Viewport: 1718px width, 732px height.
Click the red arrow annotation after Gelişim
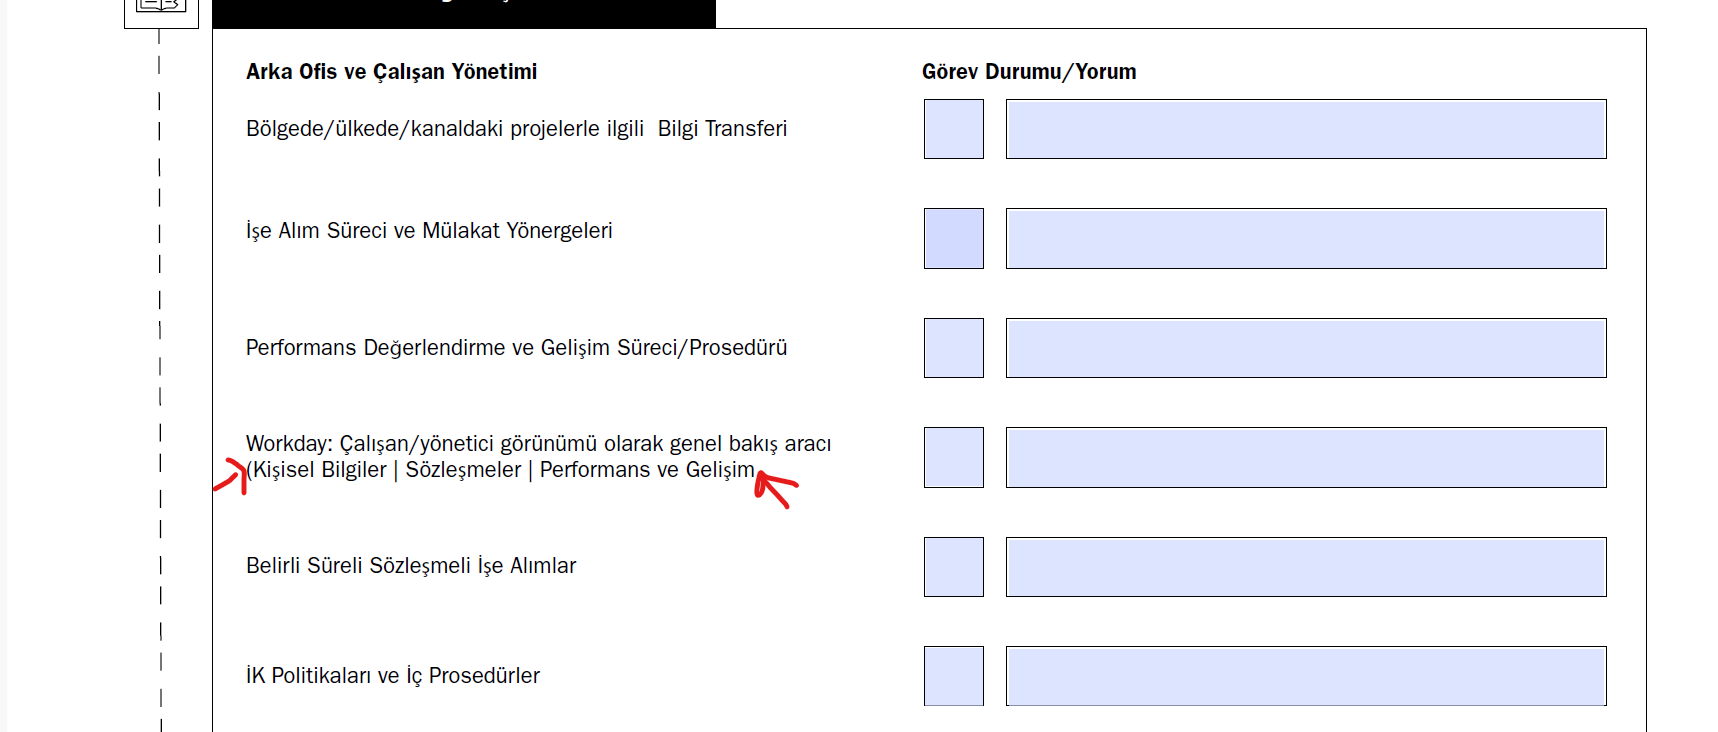[x=776, y=488]
